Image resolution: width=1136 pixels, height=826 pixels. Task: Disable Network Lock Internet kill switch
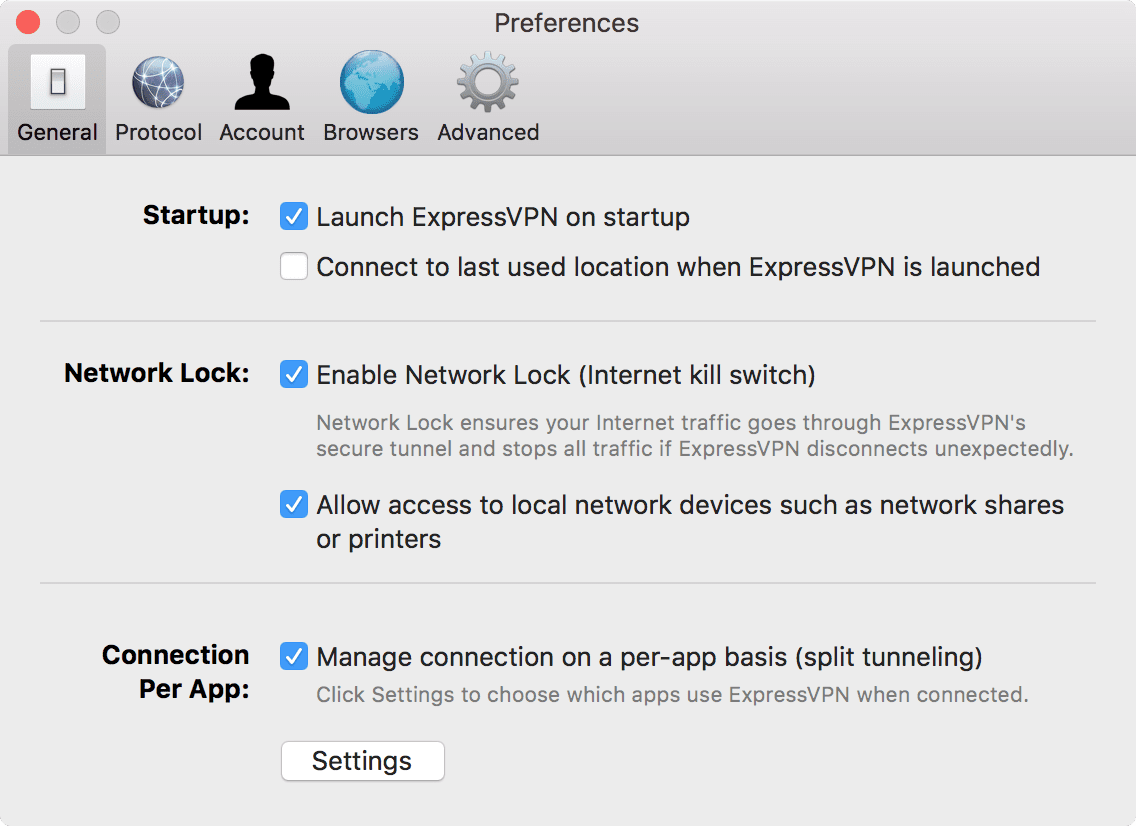293,374
